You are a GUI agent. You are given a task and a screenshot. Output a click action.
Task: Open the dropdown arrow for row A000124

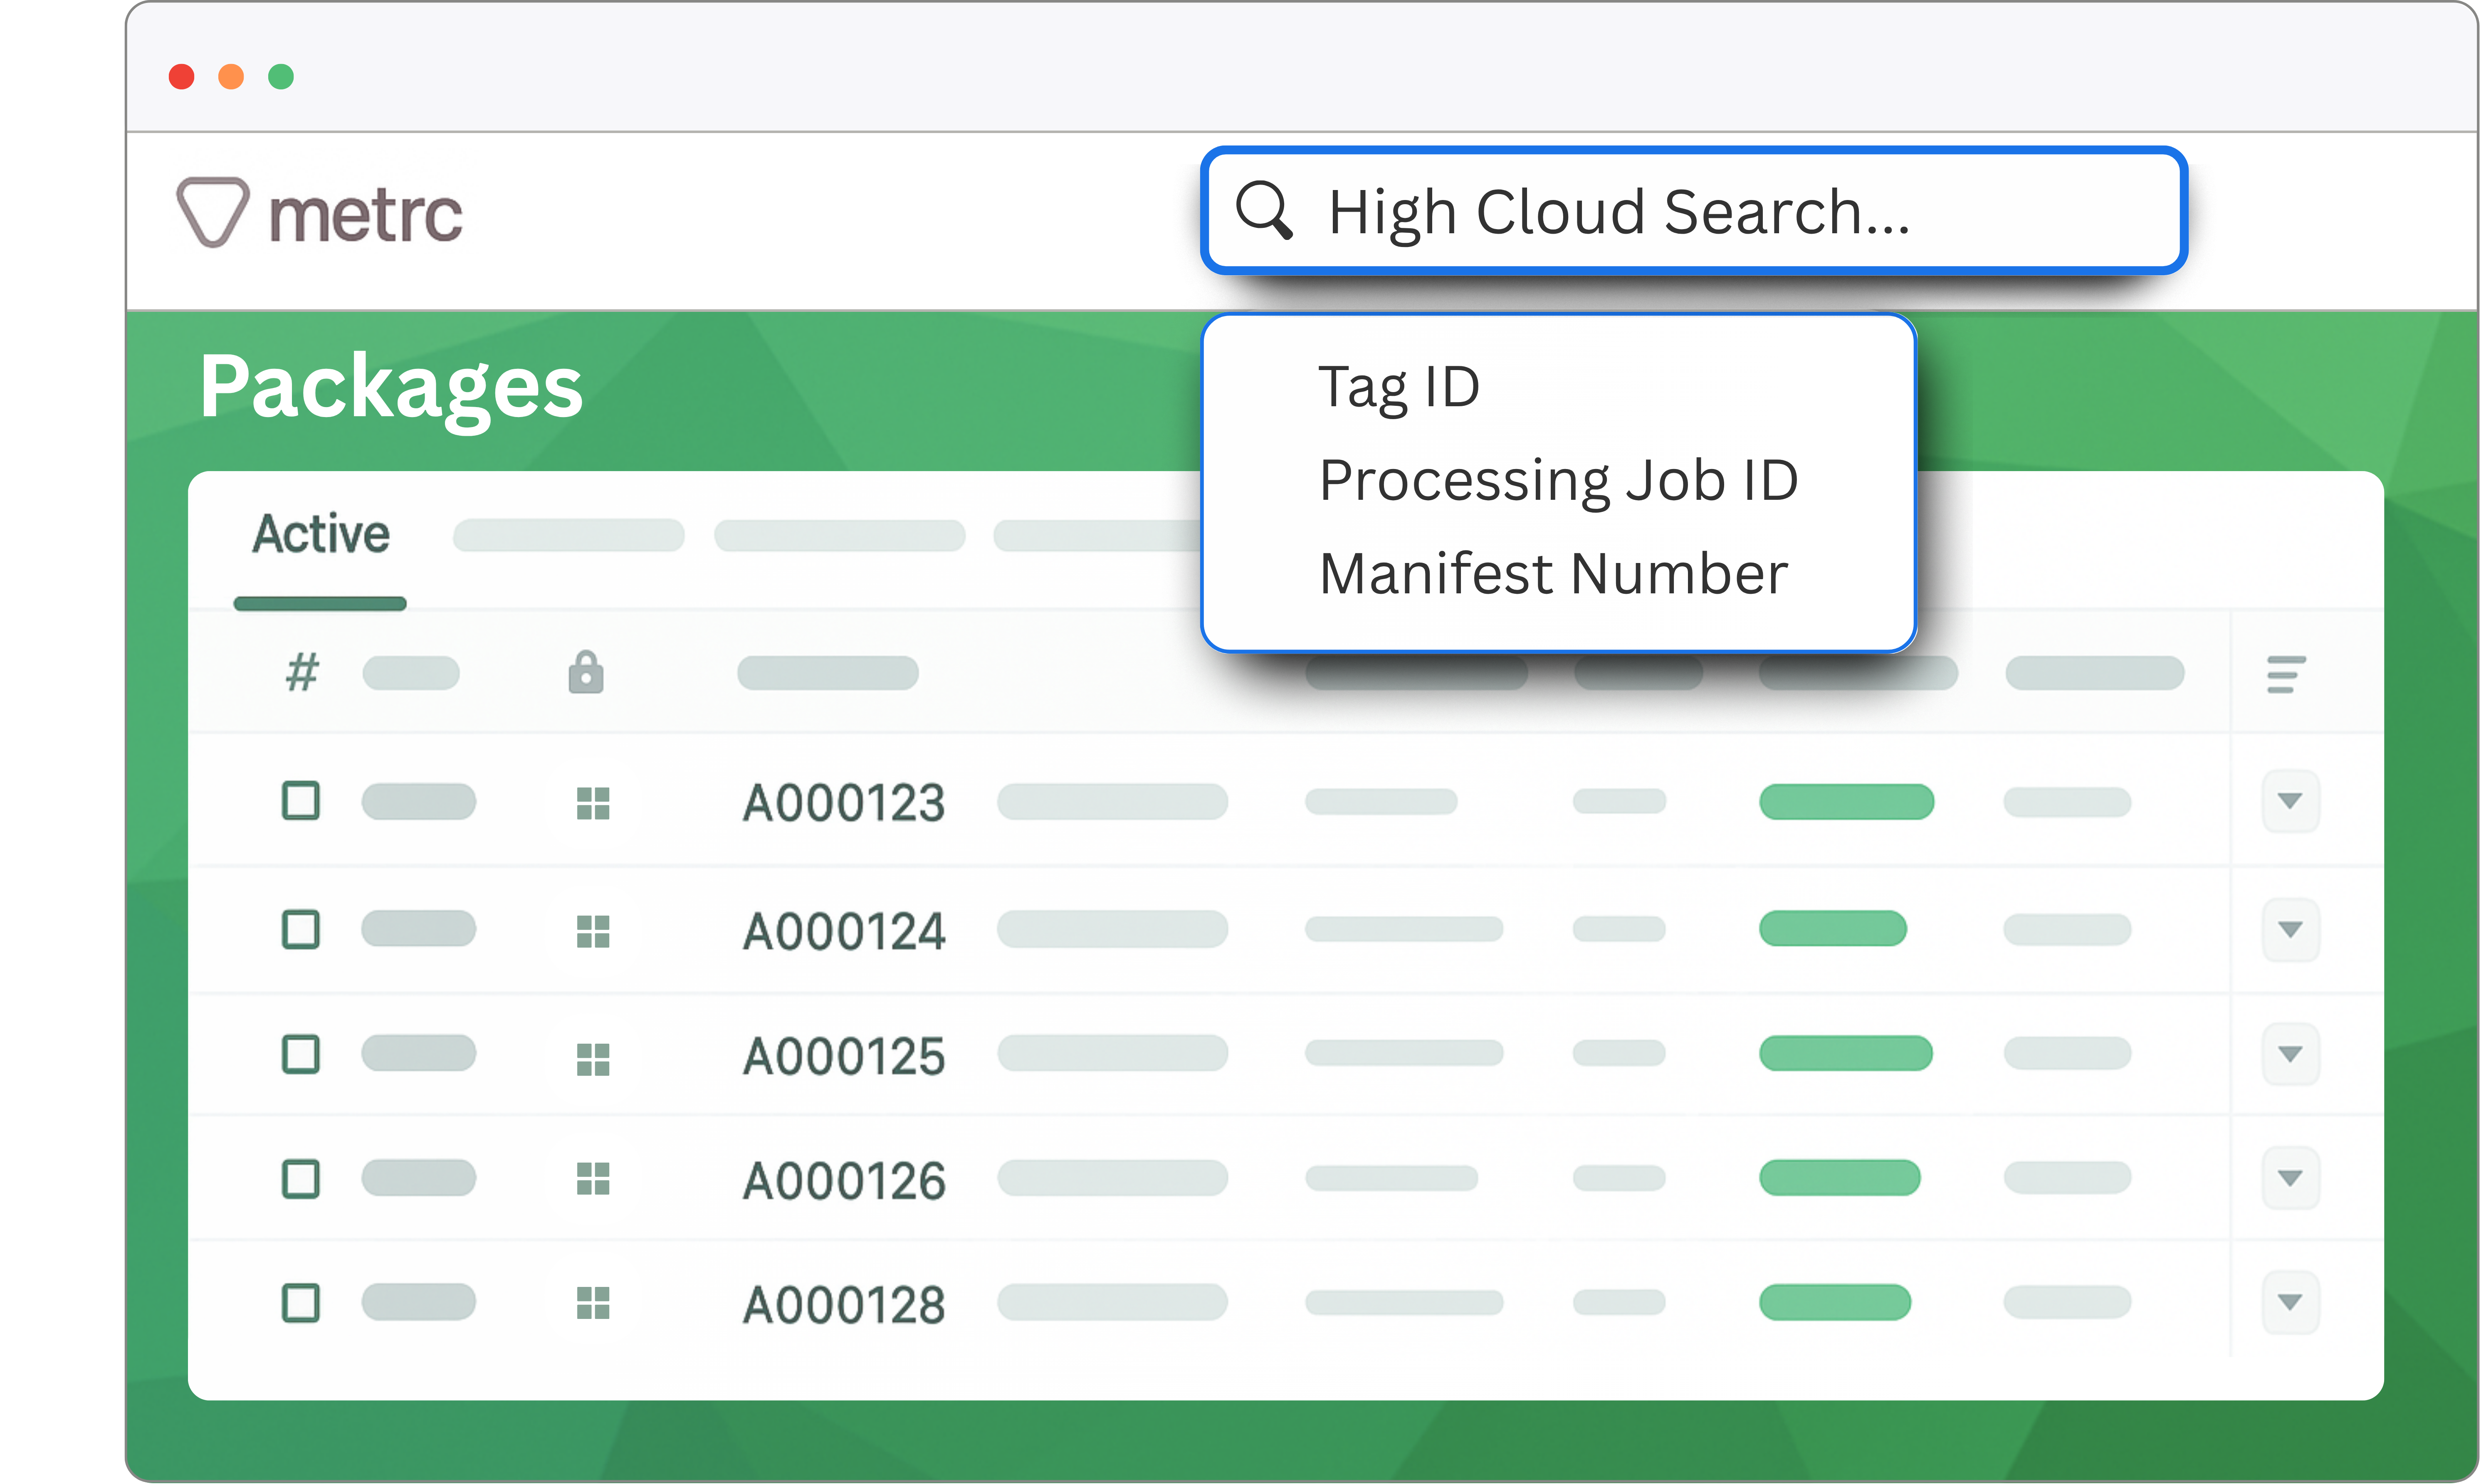click(2290, 930)
